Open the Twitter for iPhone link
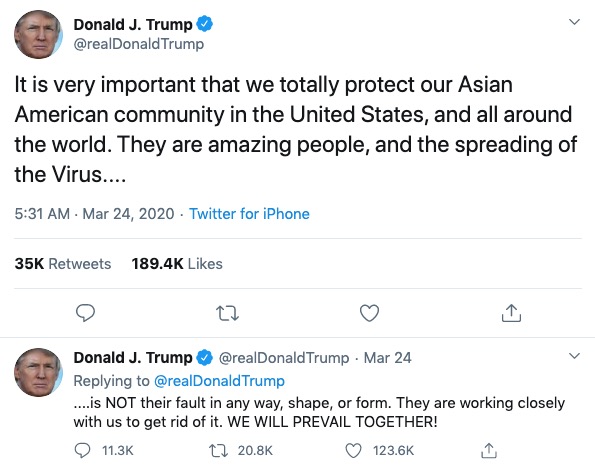 [249, 214]
